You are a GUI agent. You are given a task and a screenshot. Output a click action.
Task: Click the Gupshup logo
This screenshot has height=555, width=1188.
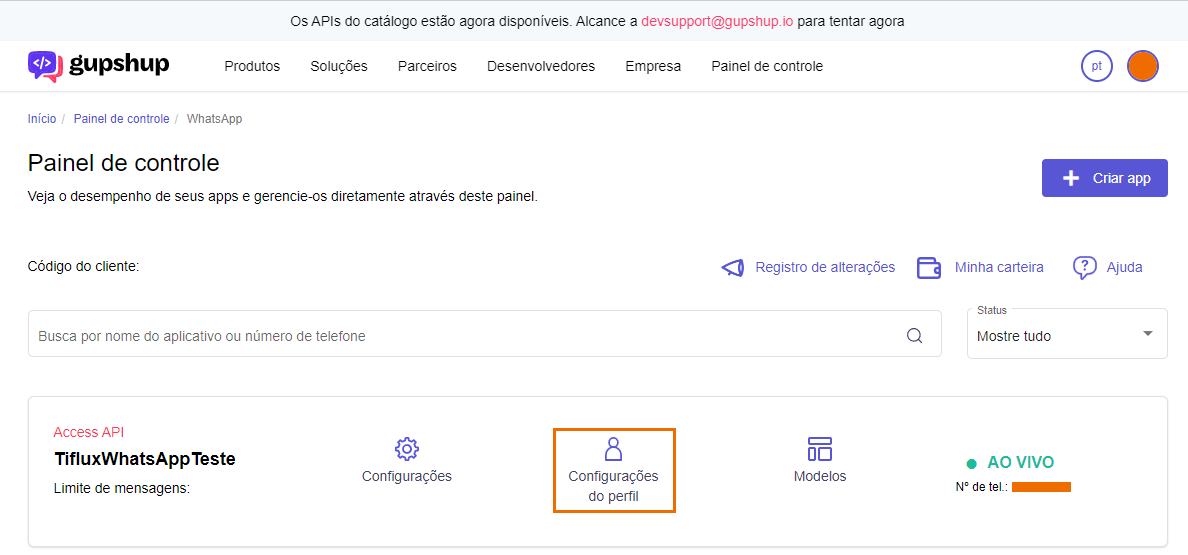point(98,66)
